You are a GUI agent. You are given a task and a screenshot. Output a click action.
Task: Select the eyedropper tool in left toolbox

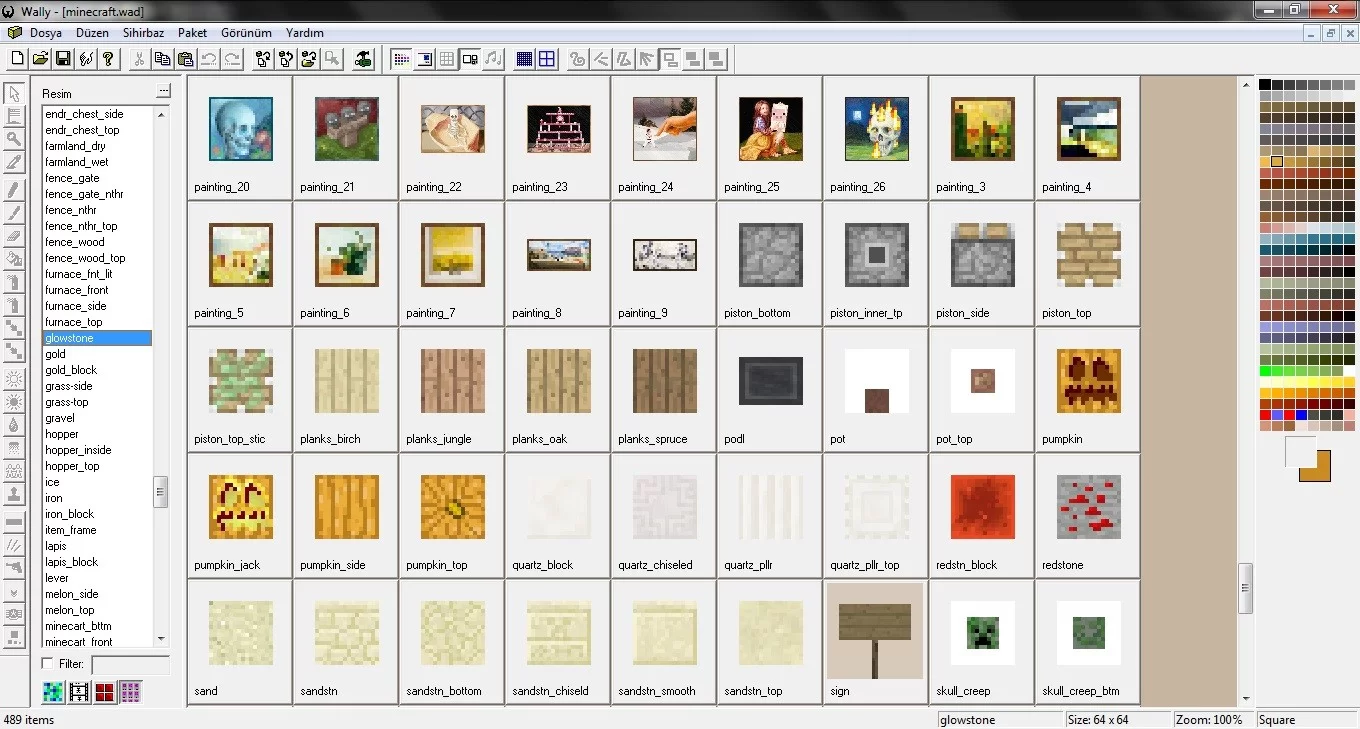[14, 162]
